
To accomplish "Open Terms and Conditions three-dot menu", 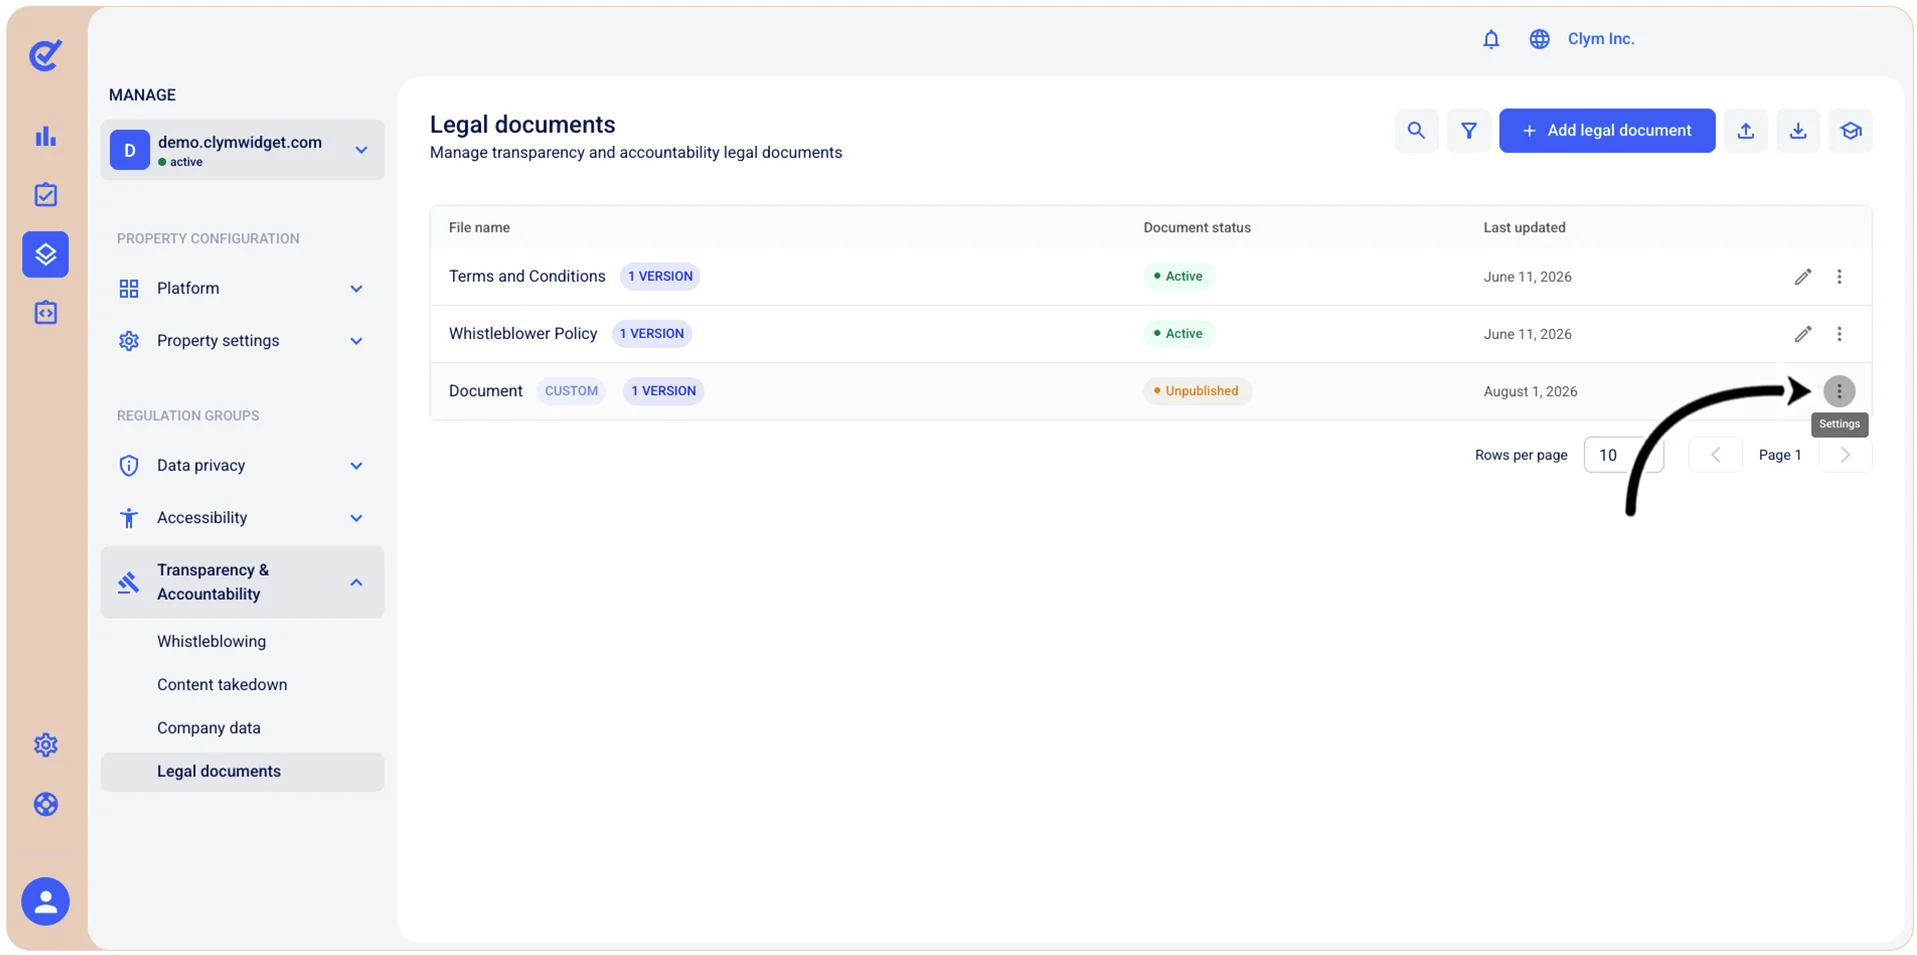I will tap(1839, 277).
